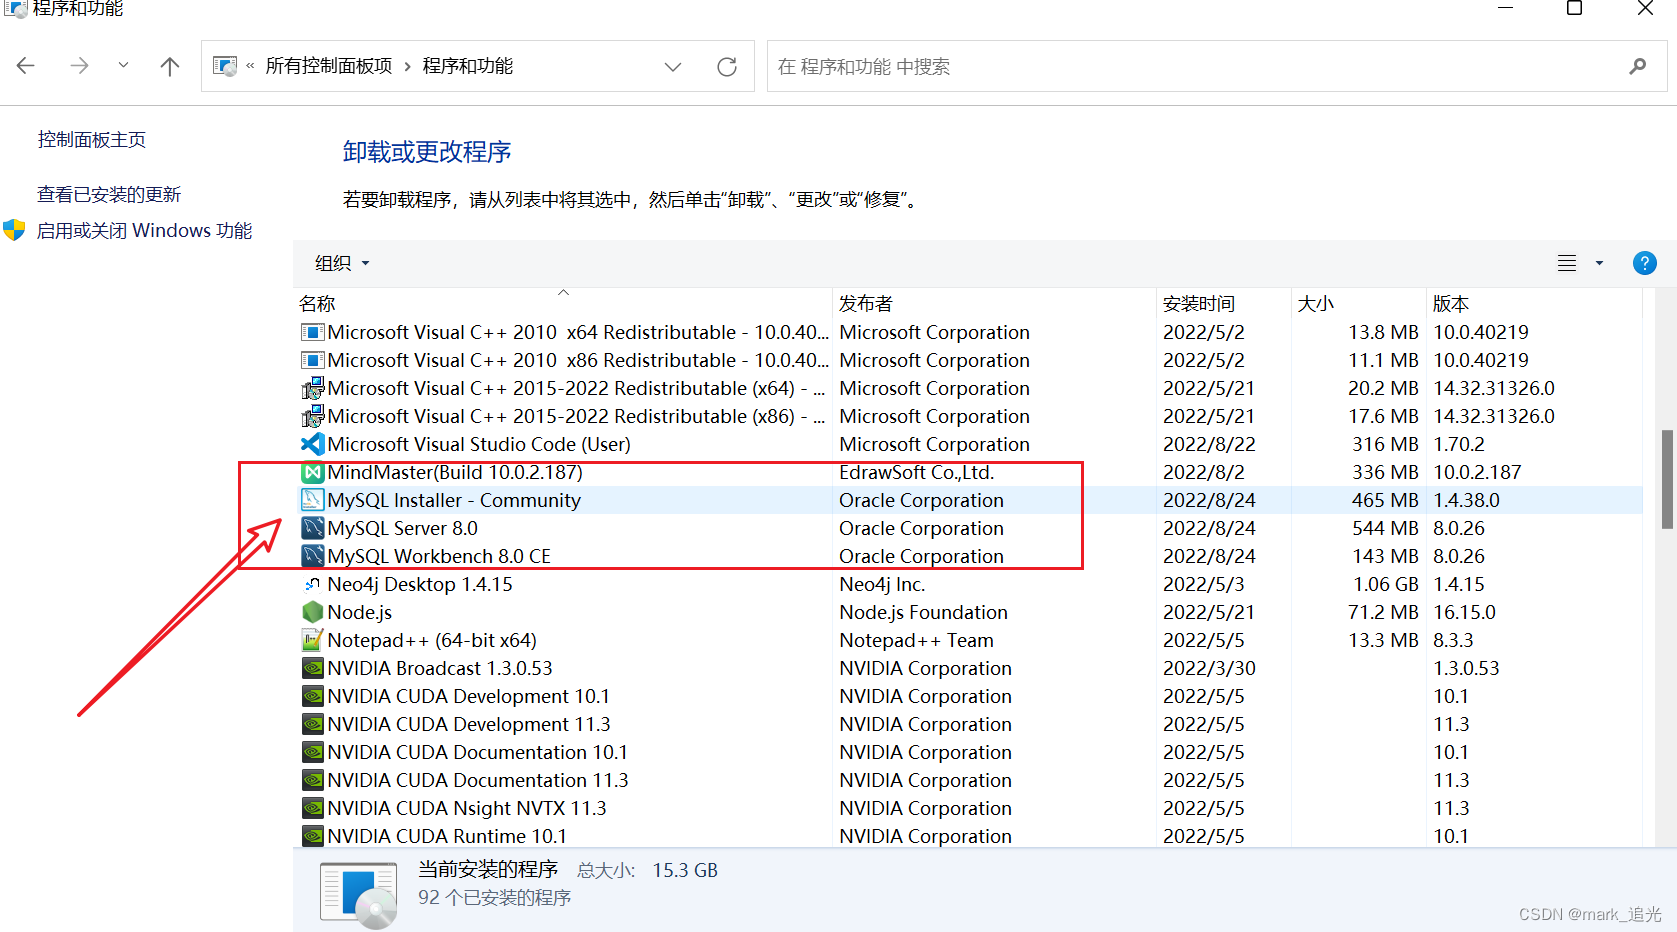
Task: Click publisher EdrawSoft Co.,Ltd.
Action: (x=916, y=472)
